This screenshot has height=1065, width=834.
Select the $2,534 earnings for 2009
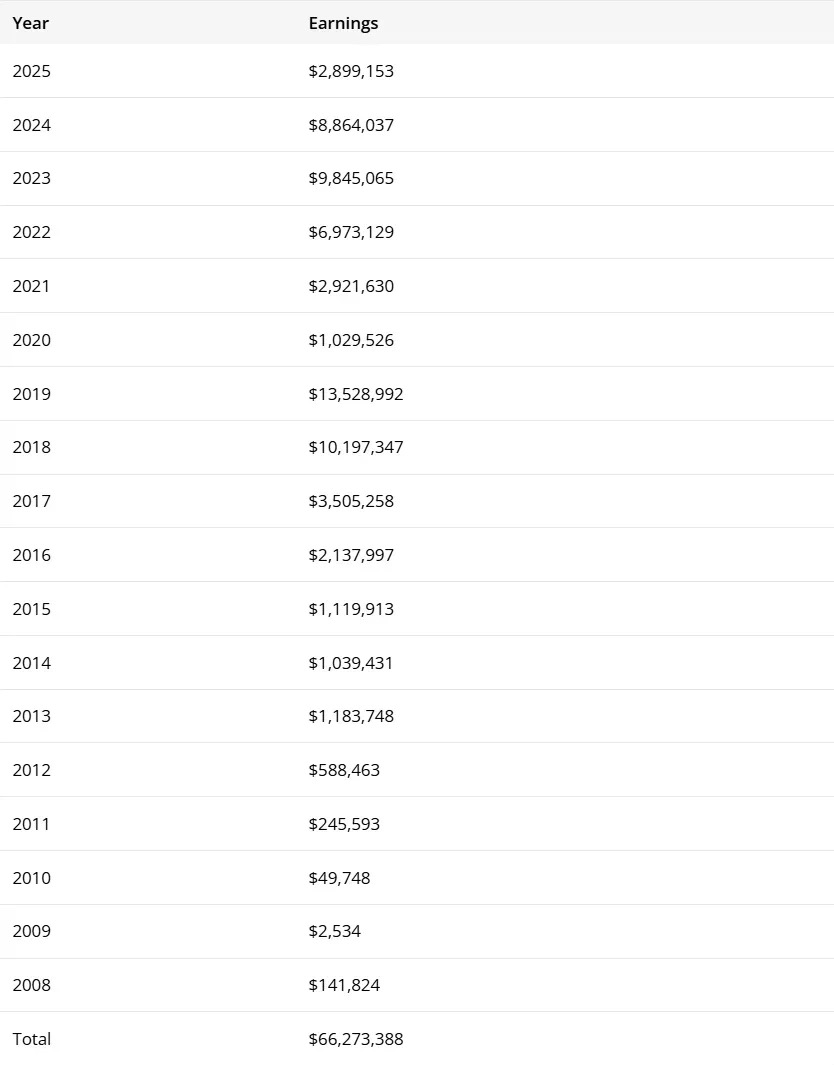[335, 931]
